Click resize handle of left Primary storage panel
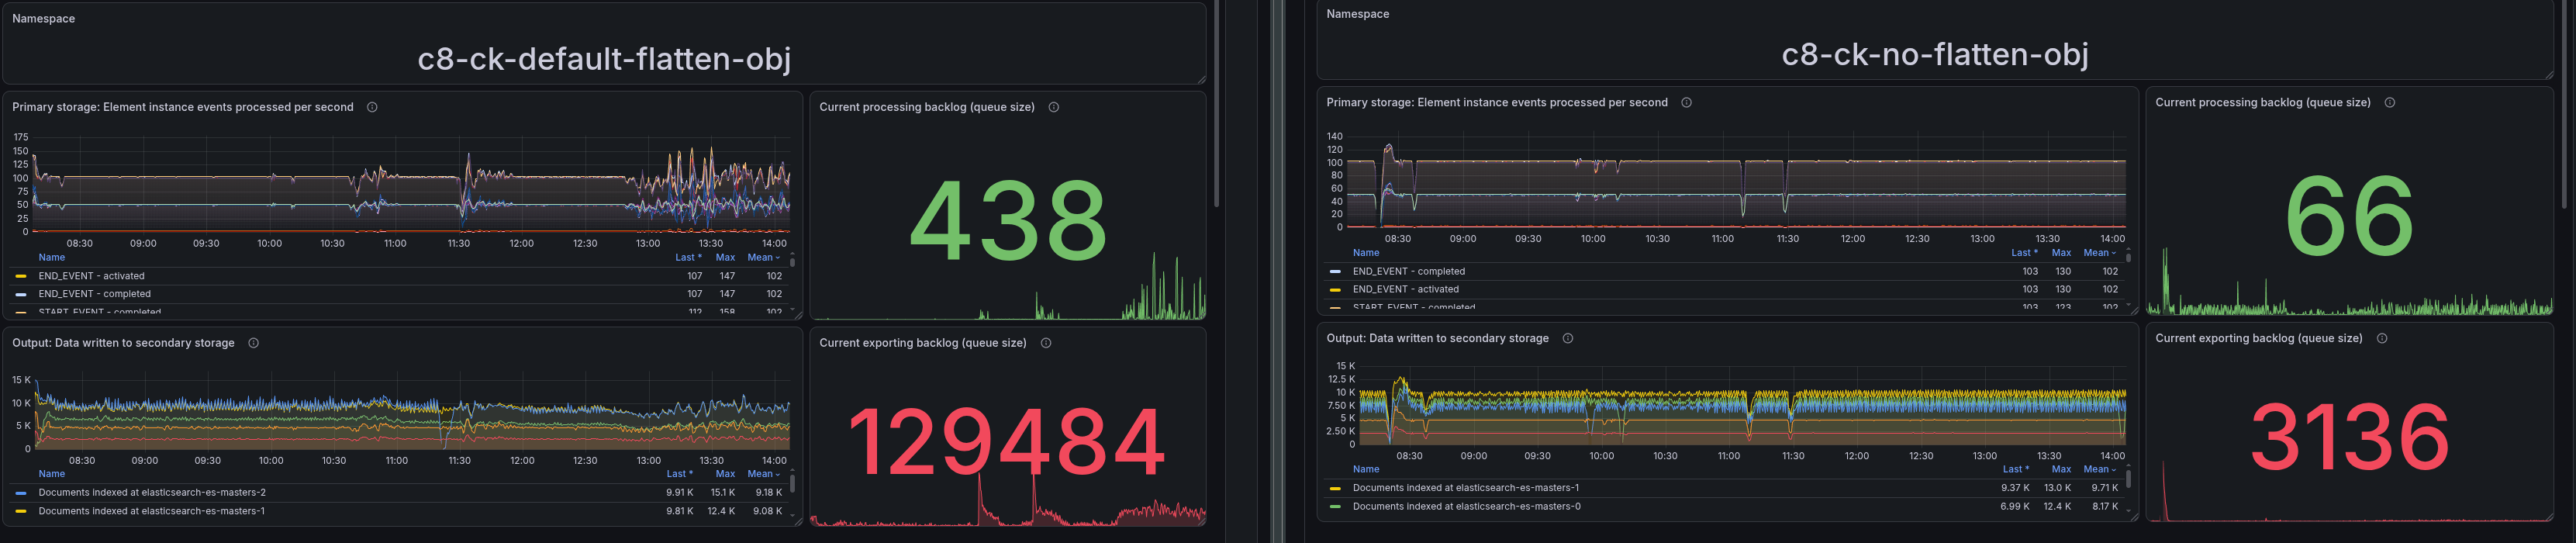Viewport: 2576px width, 543px height. [798, 315]
